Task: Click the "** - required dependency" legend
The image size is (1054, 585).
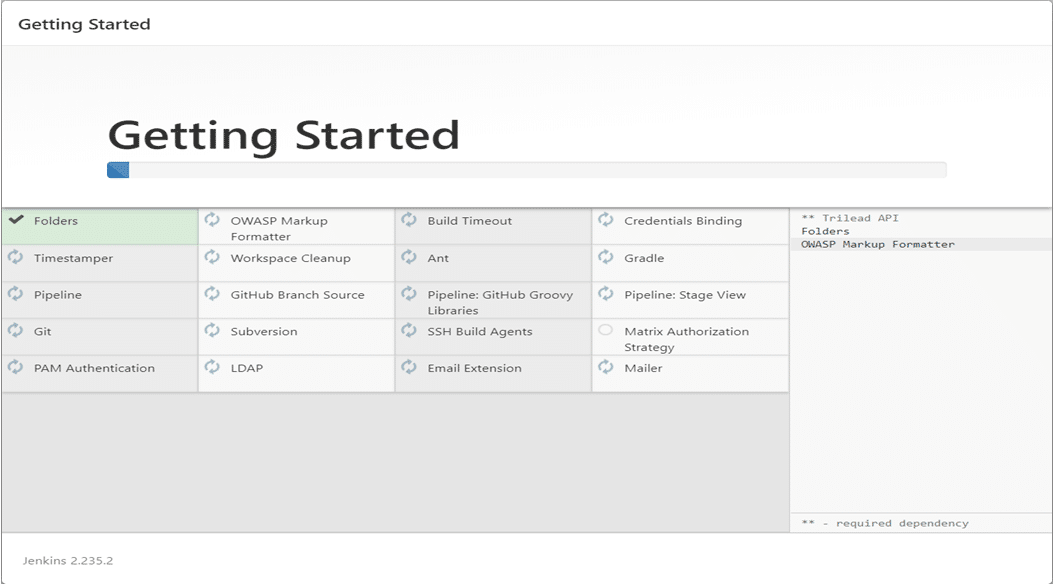Action: pos(885,523)
